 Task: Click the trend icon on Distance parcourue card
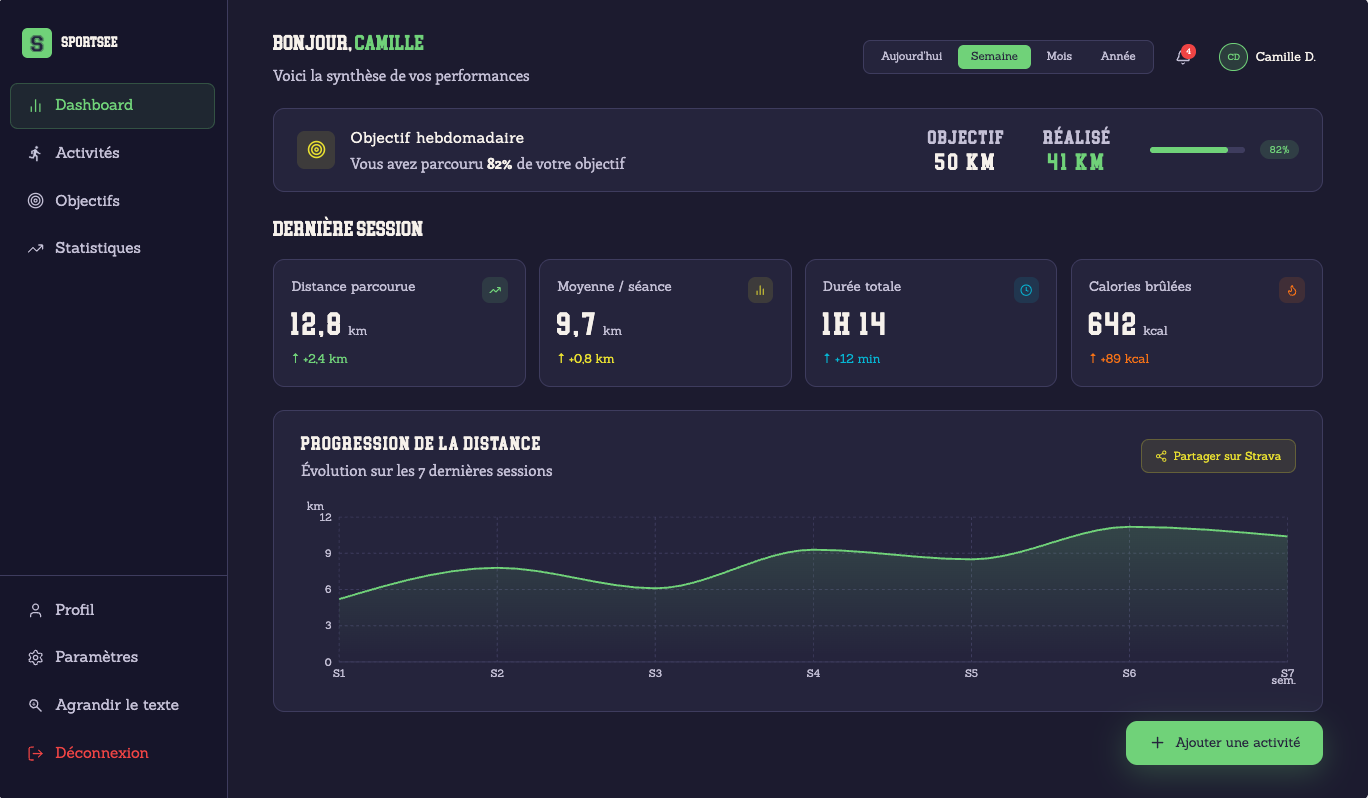pos(495,290)
